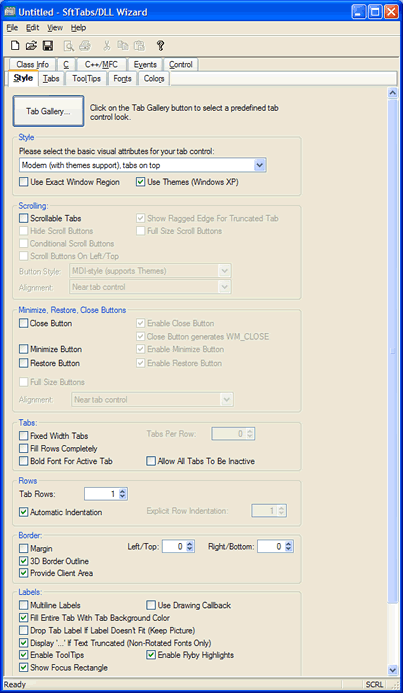Click the Print Preview toolbar icon

coord(68,45)
